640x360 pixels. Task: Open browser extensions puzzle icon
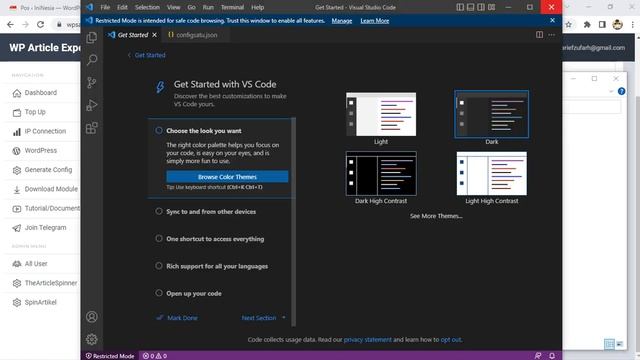[587, 25]
